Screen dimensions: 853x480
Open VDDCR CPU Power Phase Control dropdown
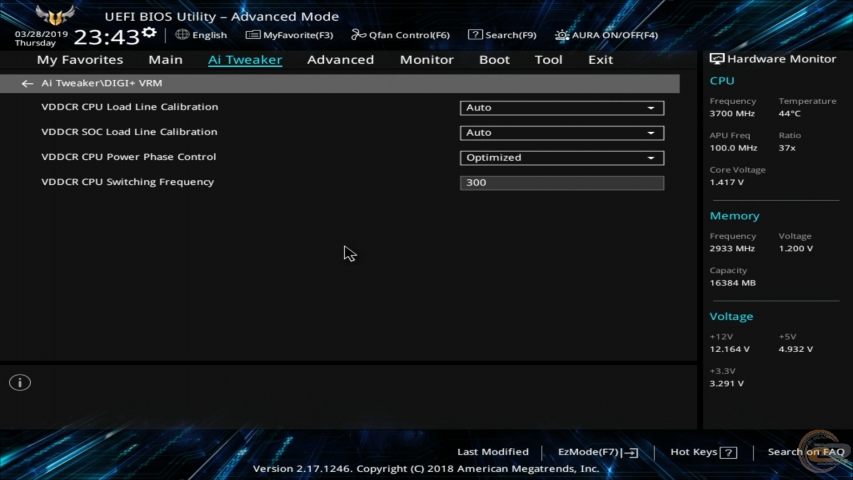pyautogui.click(x=561, y=158)
